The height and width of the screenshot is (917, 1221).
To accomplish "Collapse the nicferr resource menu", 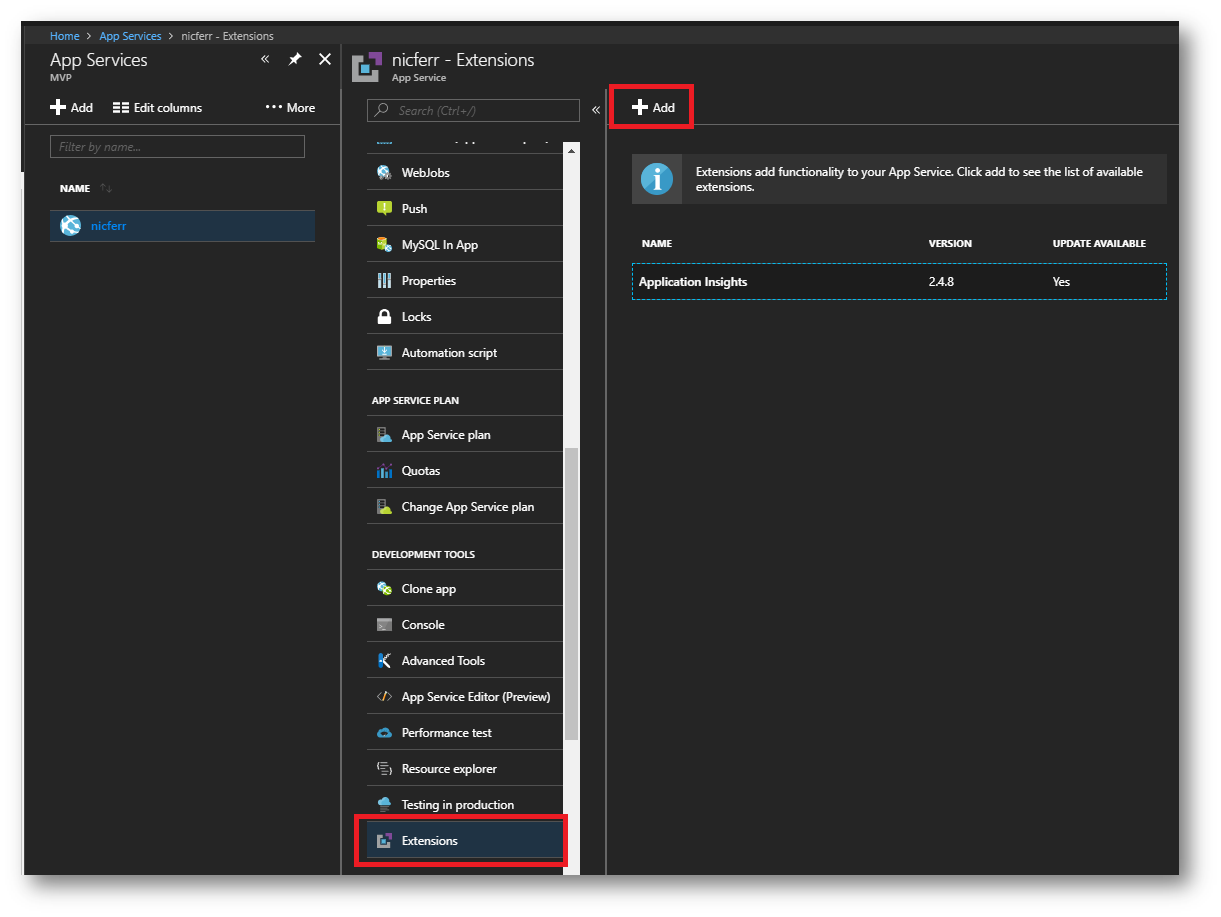I will (595, 110).
